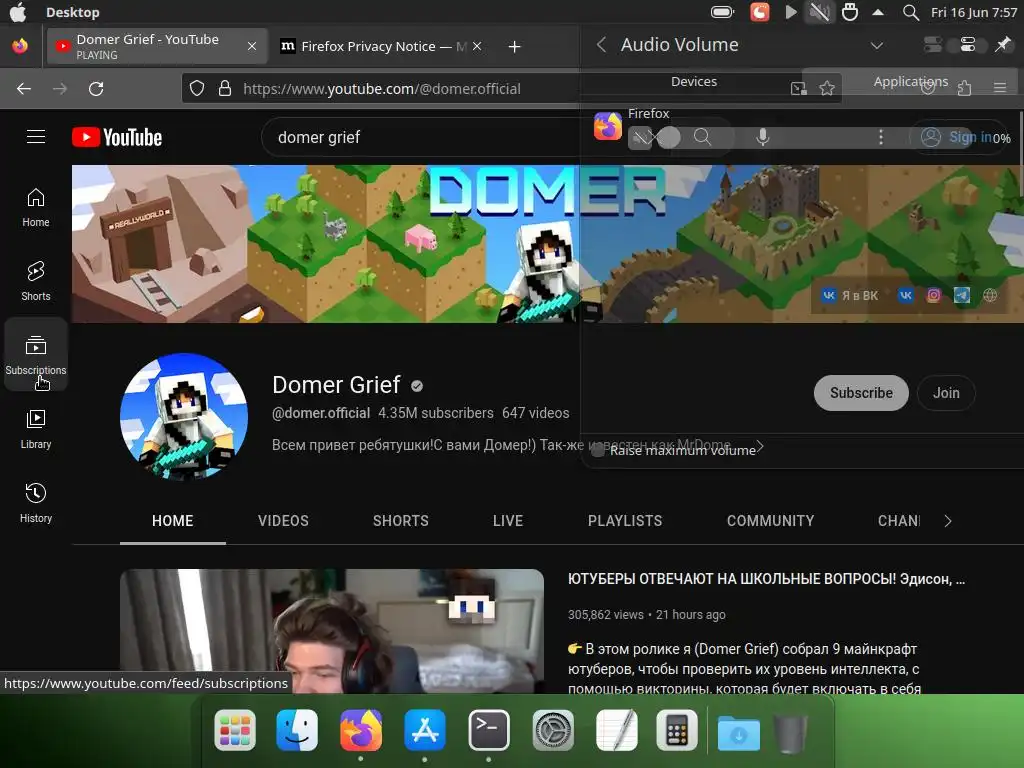Open History in the YouTube sidebar
Viewport: 1024px width, 768px height.
pos(36,503)
